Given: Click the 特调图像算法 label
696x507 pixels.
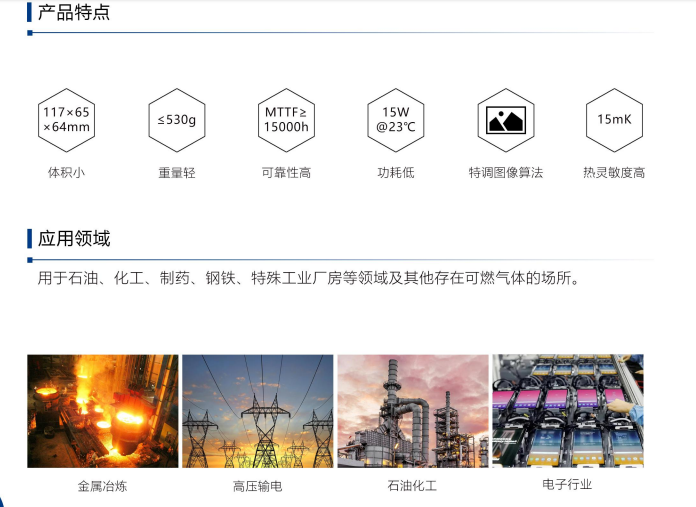Looking at the screenshot, I should coord(505,173).
